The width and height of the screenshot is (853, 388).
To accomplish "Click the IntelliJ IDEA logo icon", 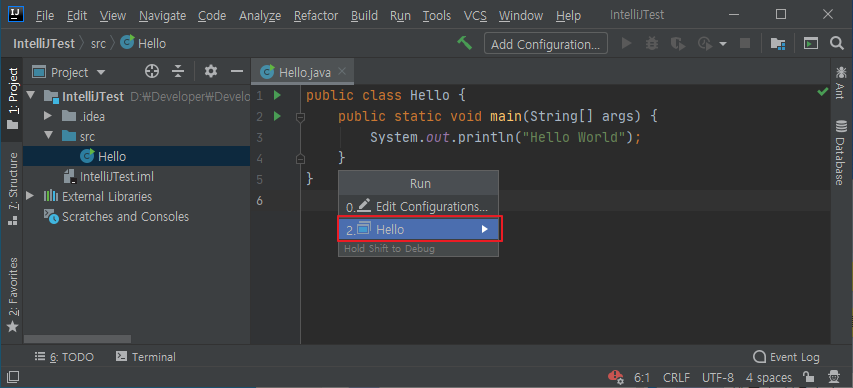I will (16, 15).
